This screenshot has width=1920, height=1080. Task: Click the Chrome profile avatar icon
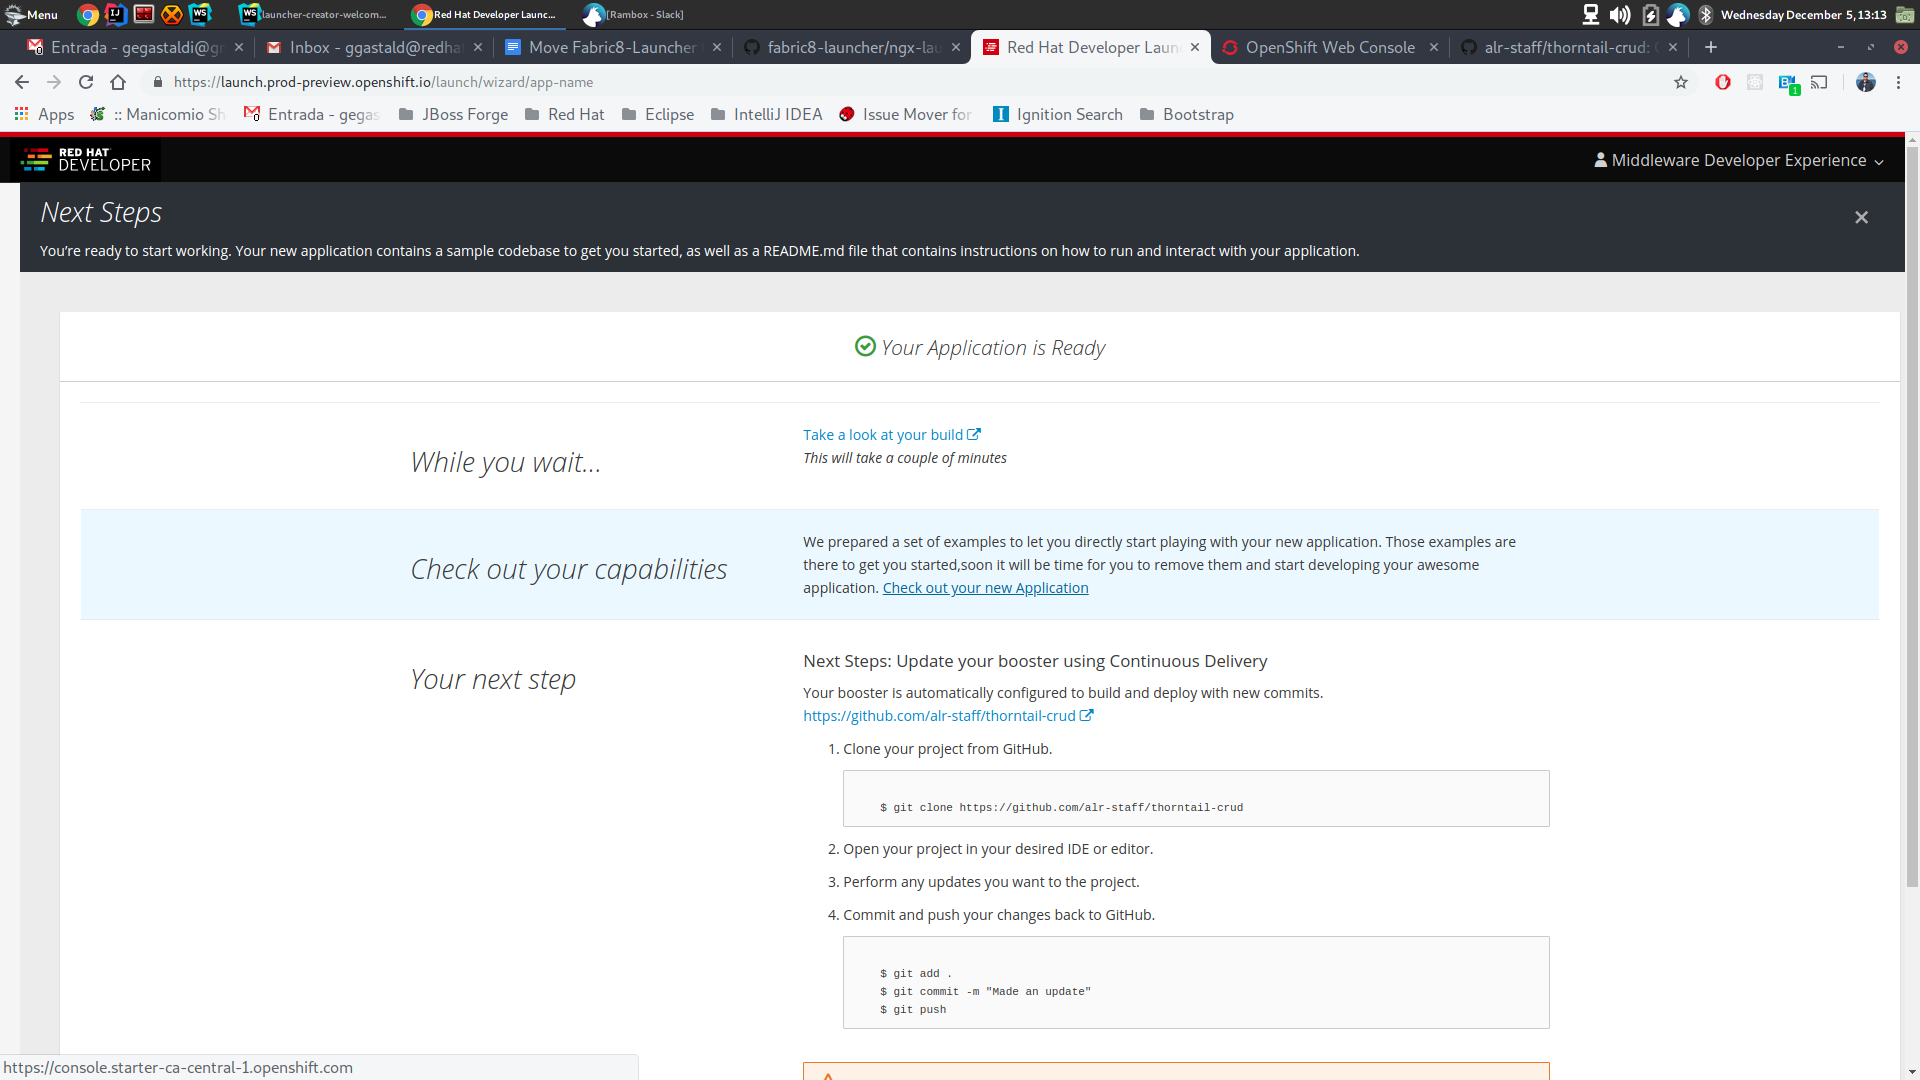1866,82
